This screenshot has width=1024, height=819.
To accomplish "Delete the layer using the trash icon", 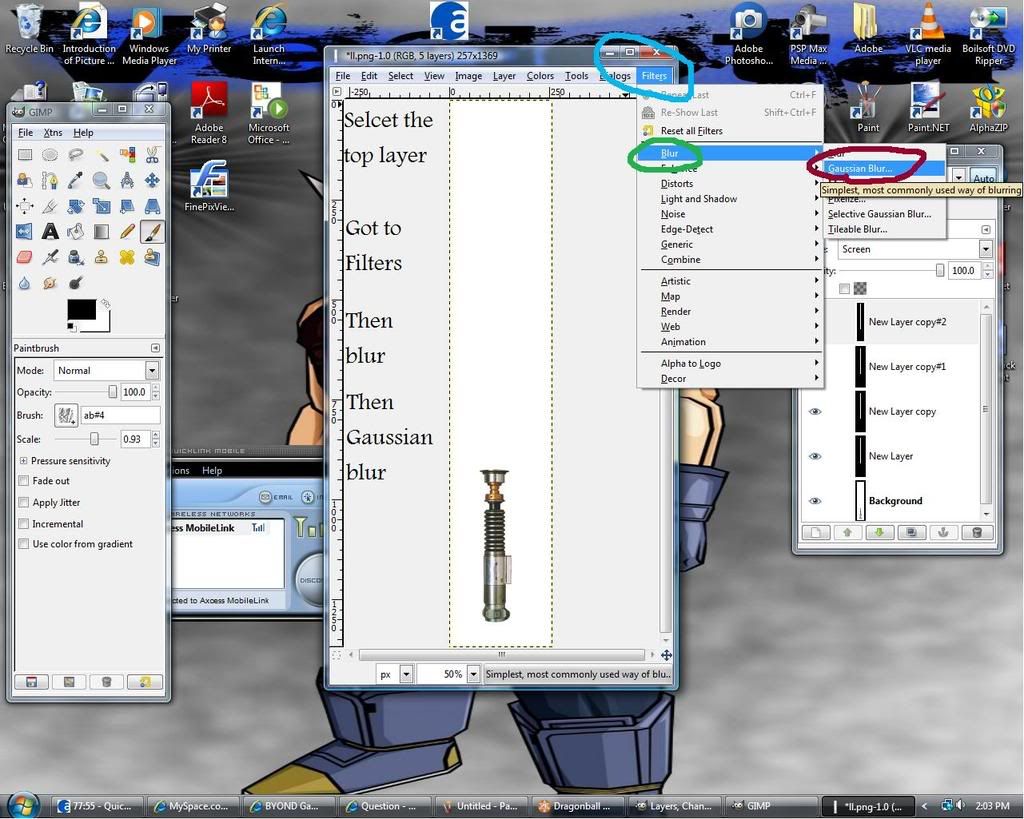I will point(976,532).
